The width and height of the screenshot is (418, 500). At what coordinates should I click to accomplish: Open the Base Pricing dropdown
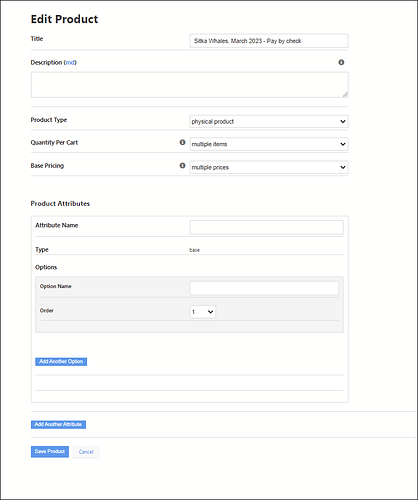tap(269, 167)
